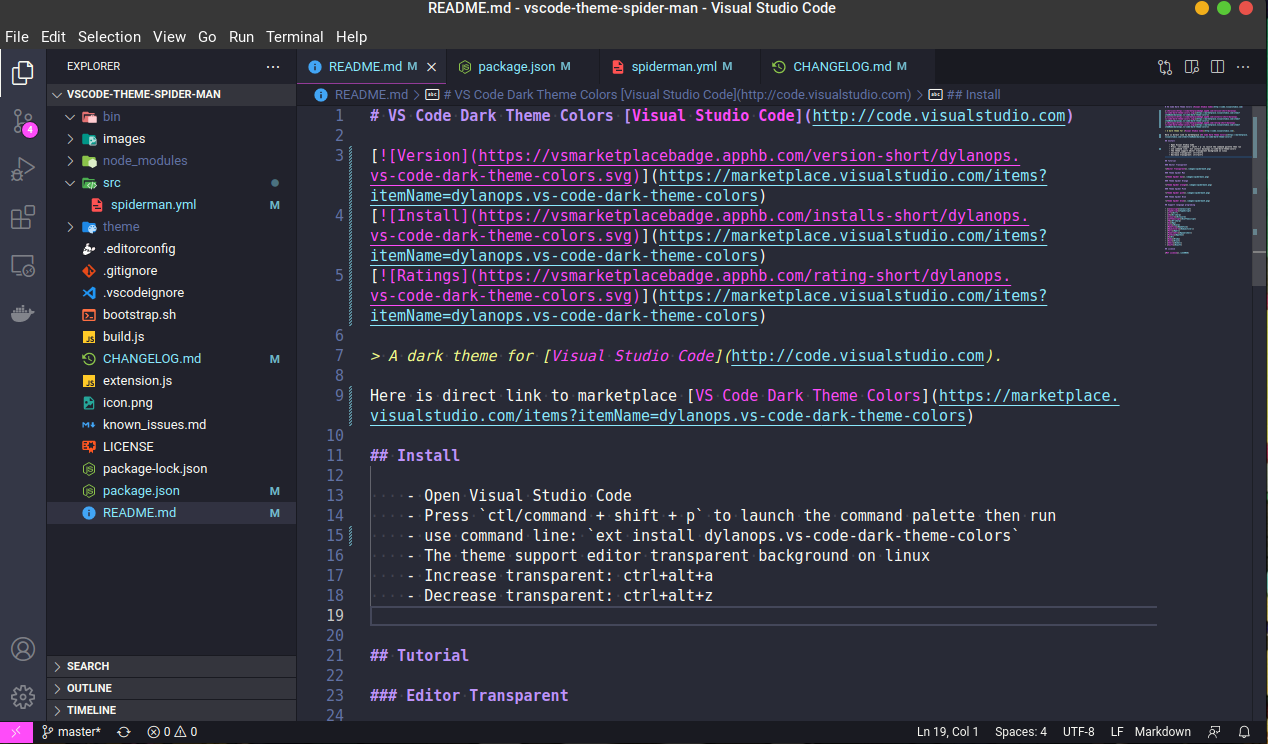Change encoding via UTF-8 indicator
Screen dimensions: 1268x744
coord(1078,731)
